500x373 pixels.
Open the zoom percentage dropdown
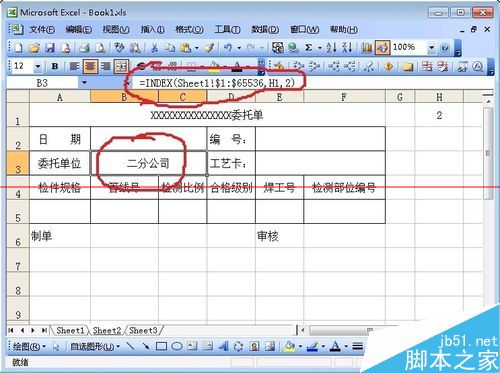[x=431, y=48]
